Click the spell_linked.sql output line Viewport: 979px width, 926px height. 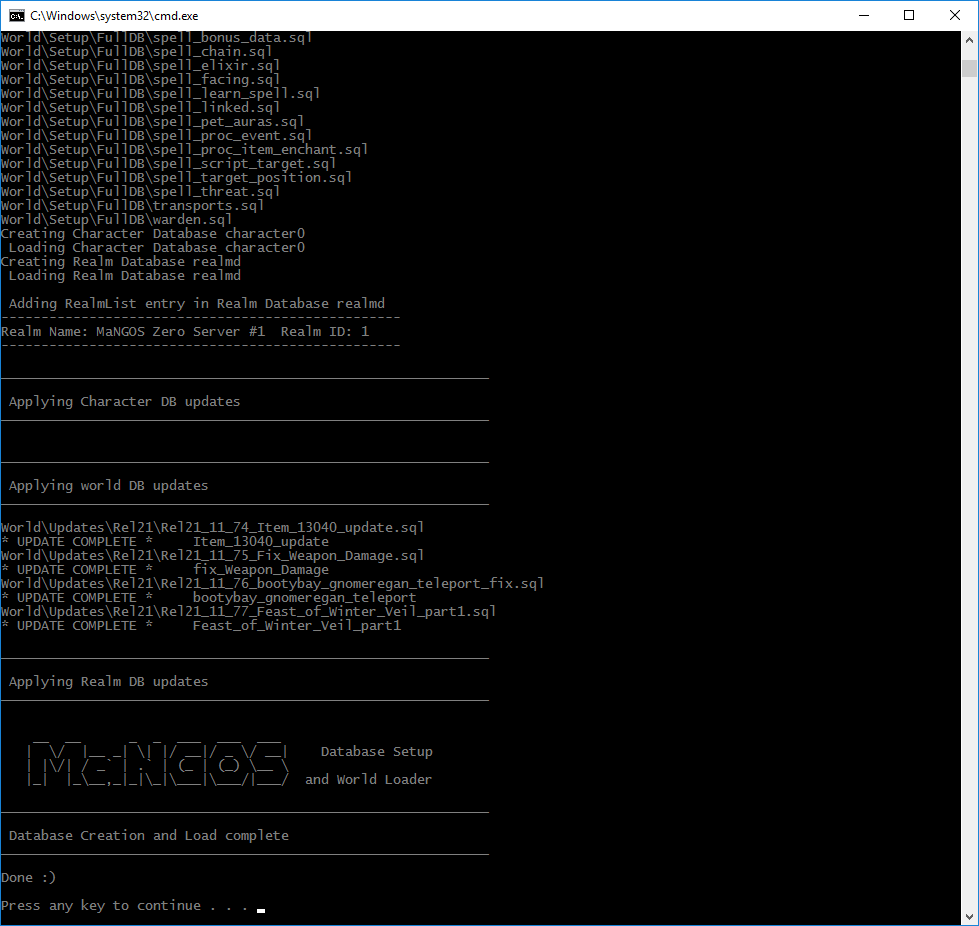140,107
